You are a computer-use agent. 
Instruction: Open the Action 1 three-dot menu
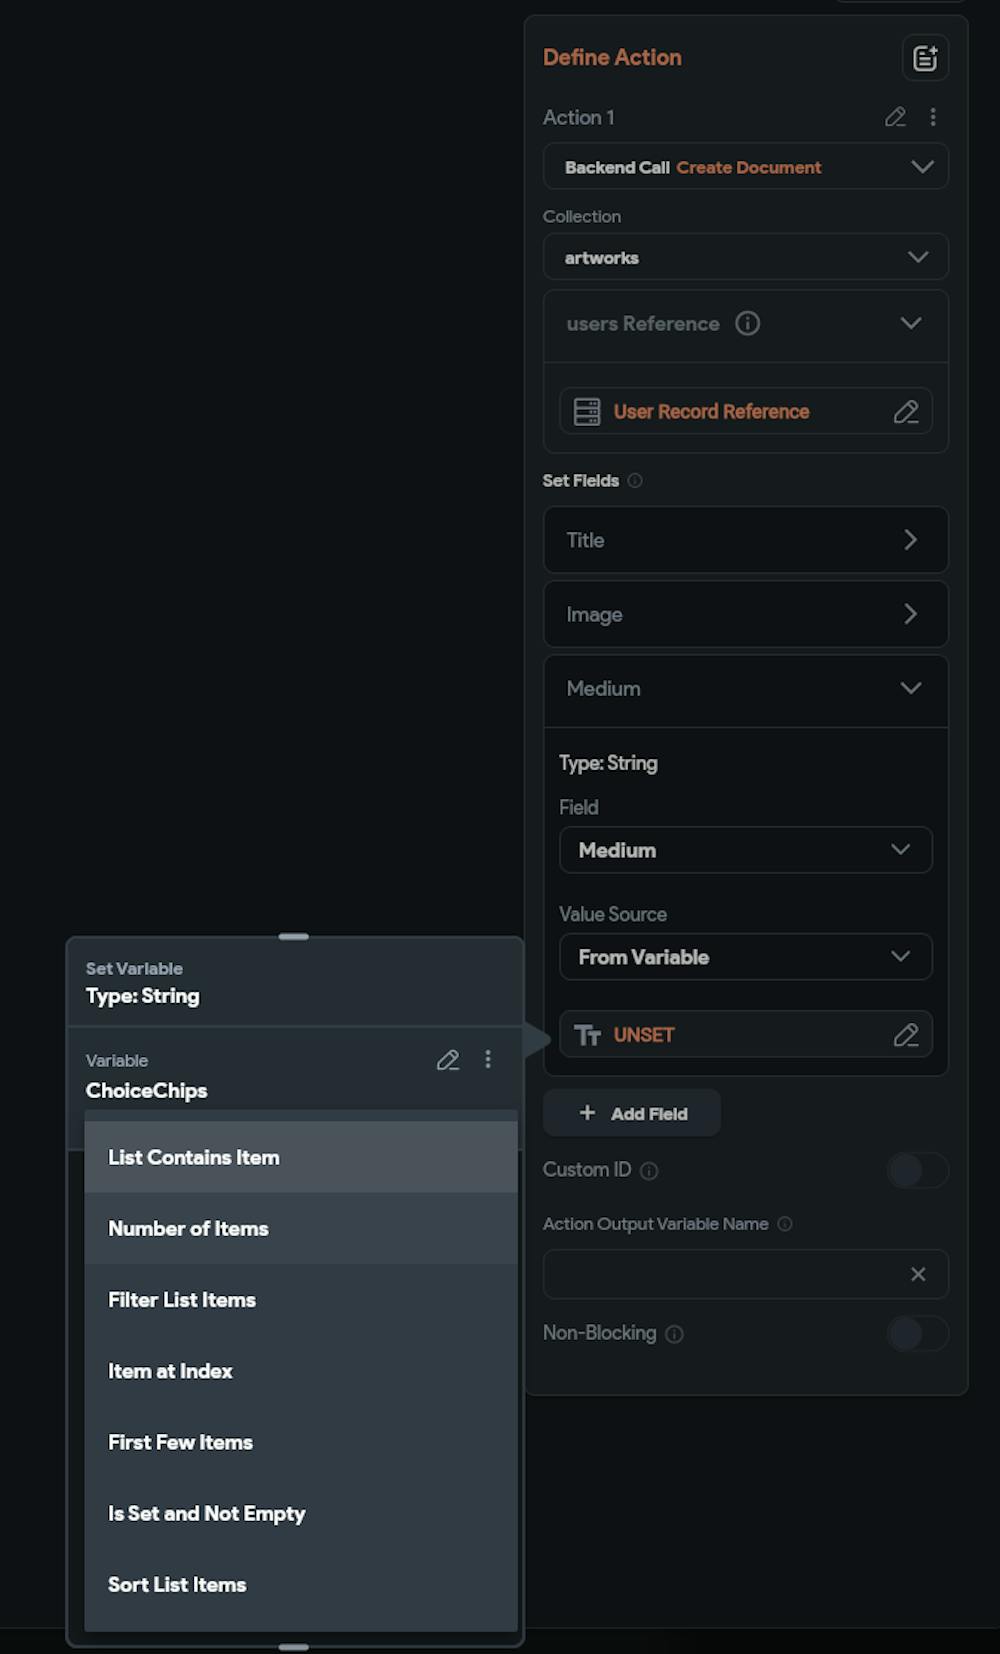pos(933,117)
